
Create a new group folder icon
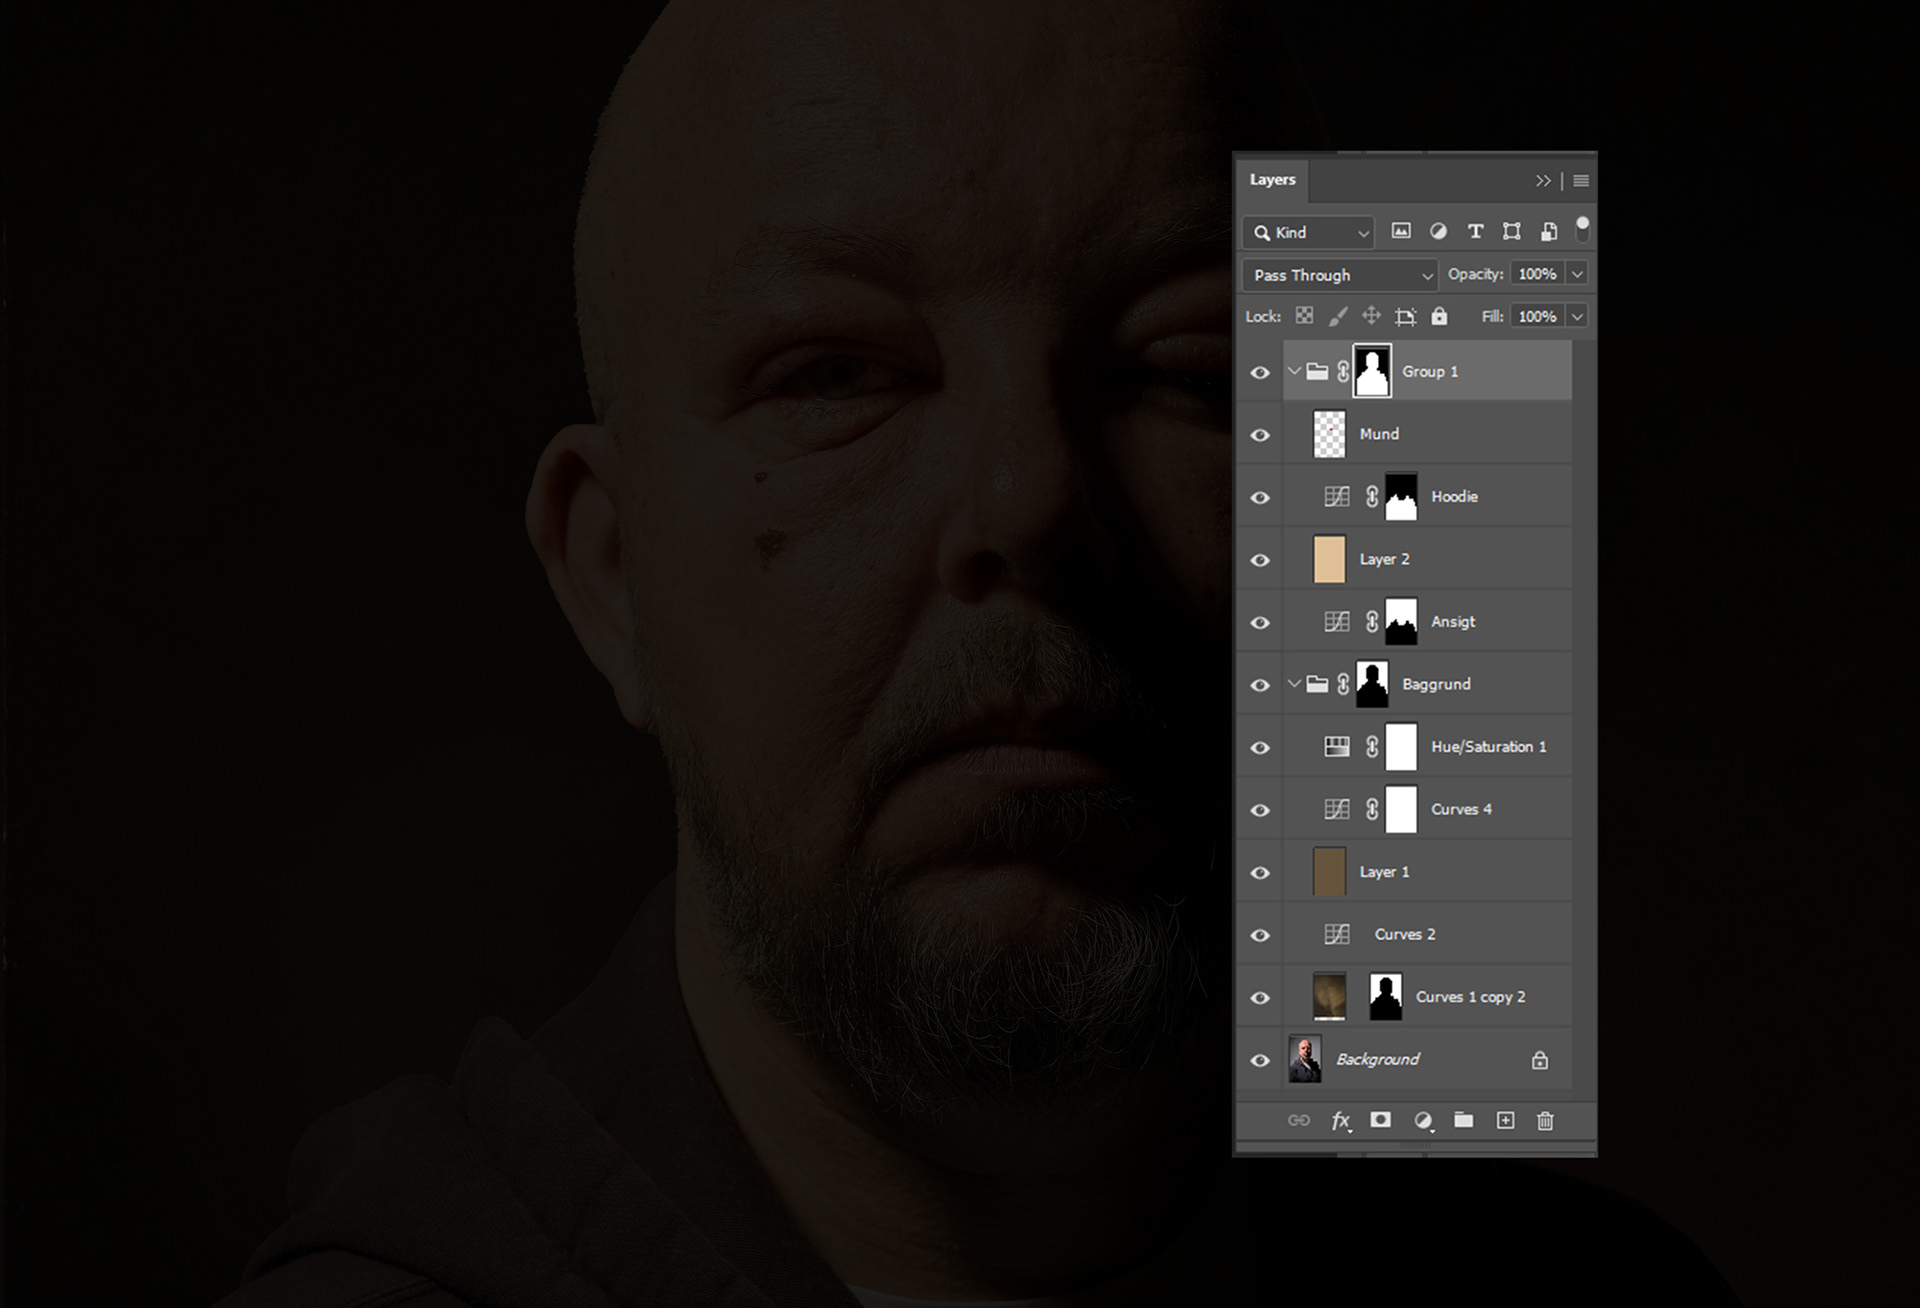[1464, 1120]
